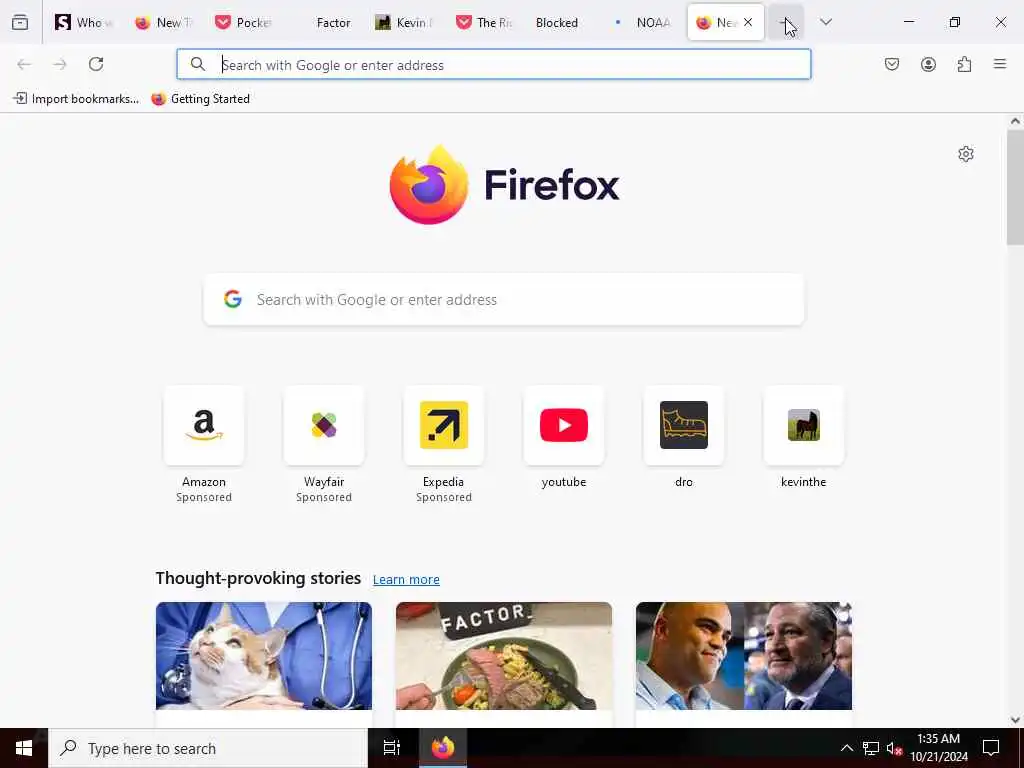Go forward one page
The width and height of the screenshot is (1024, 768).
point(60,64)
